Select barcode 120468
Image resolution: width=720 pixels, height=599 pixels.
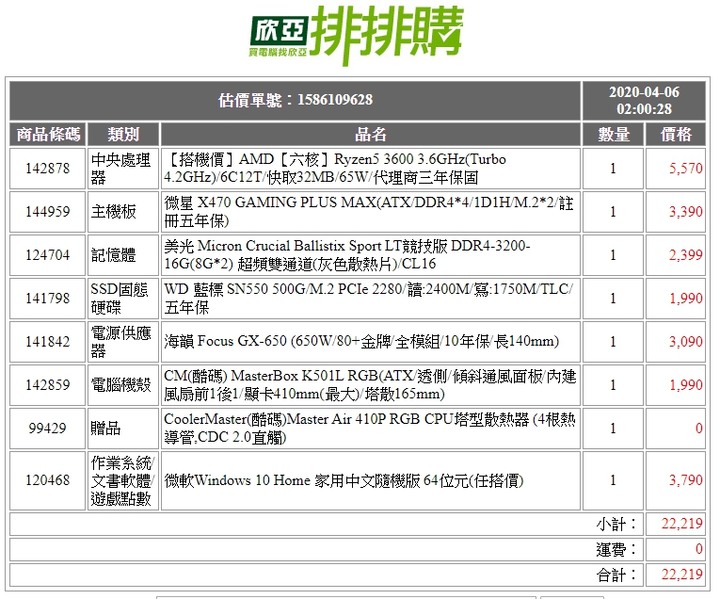48,480
